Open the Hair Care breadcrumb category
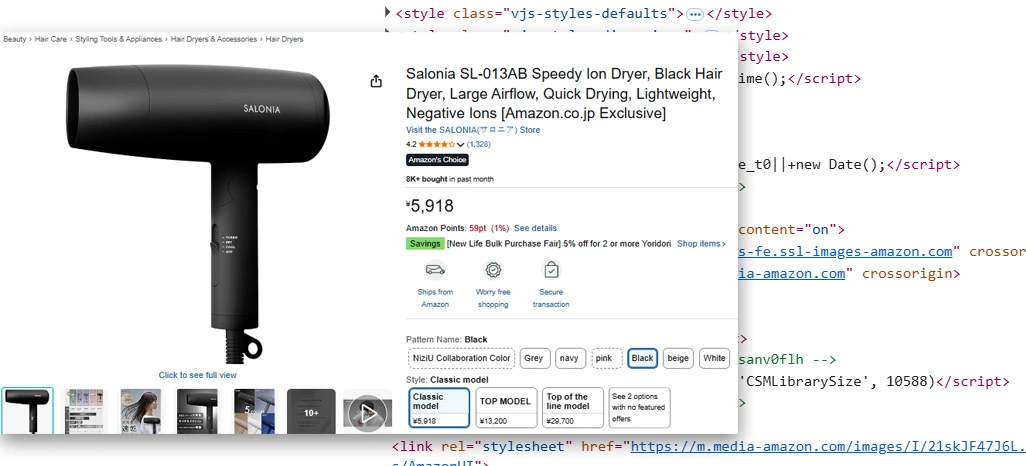Viewport: 1026px width, 466px height. 51,39
